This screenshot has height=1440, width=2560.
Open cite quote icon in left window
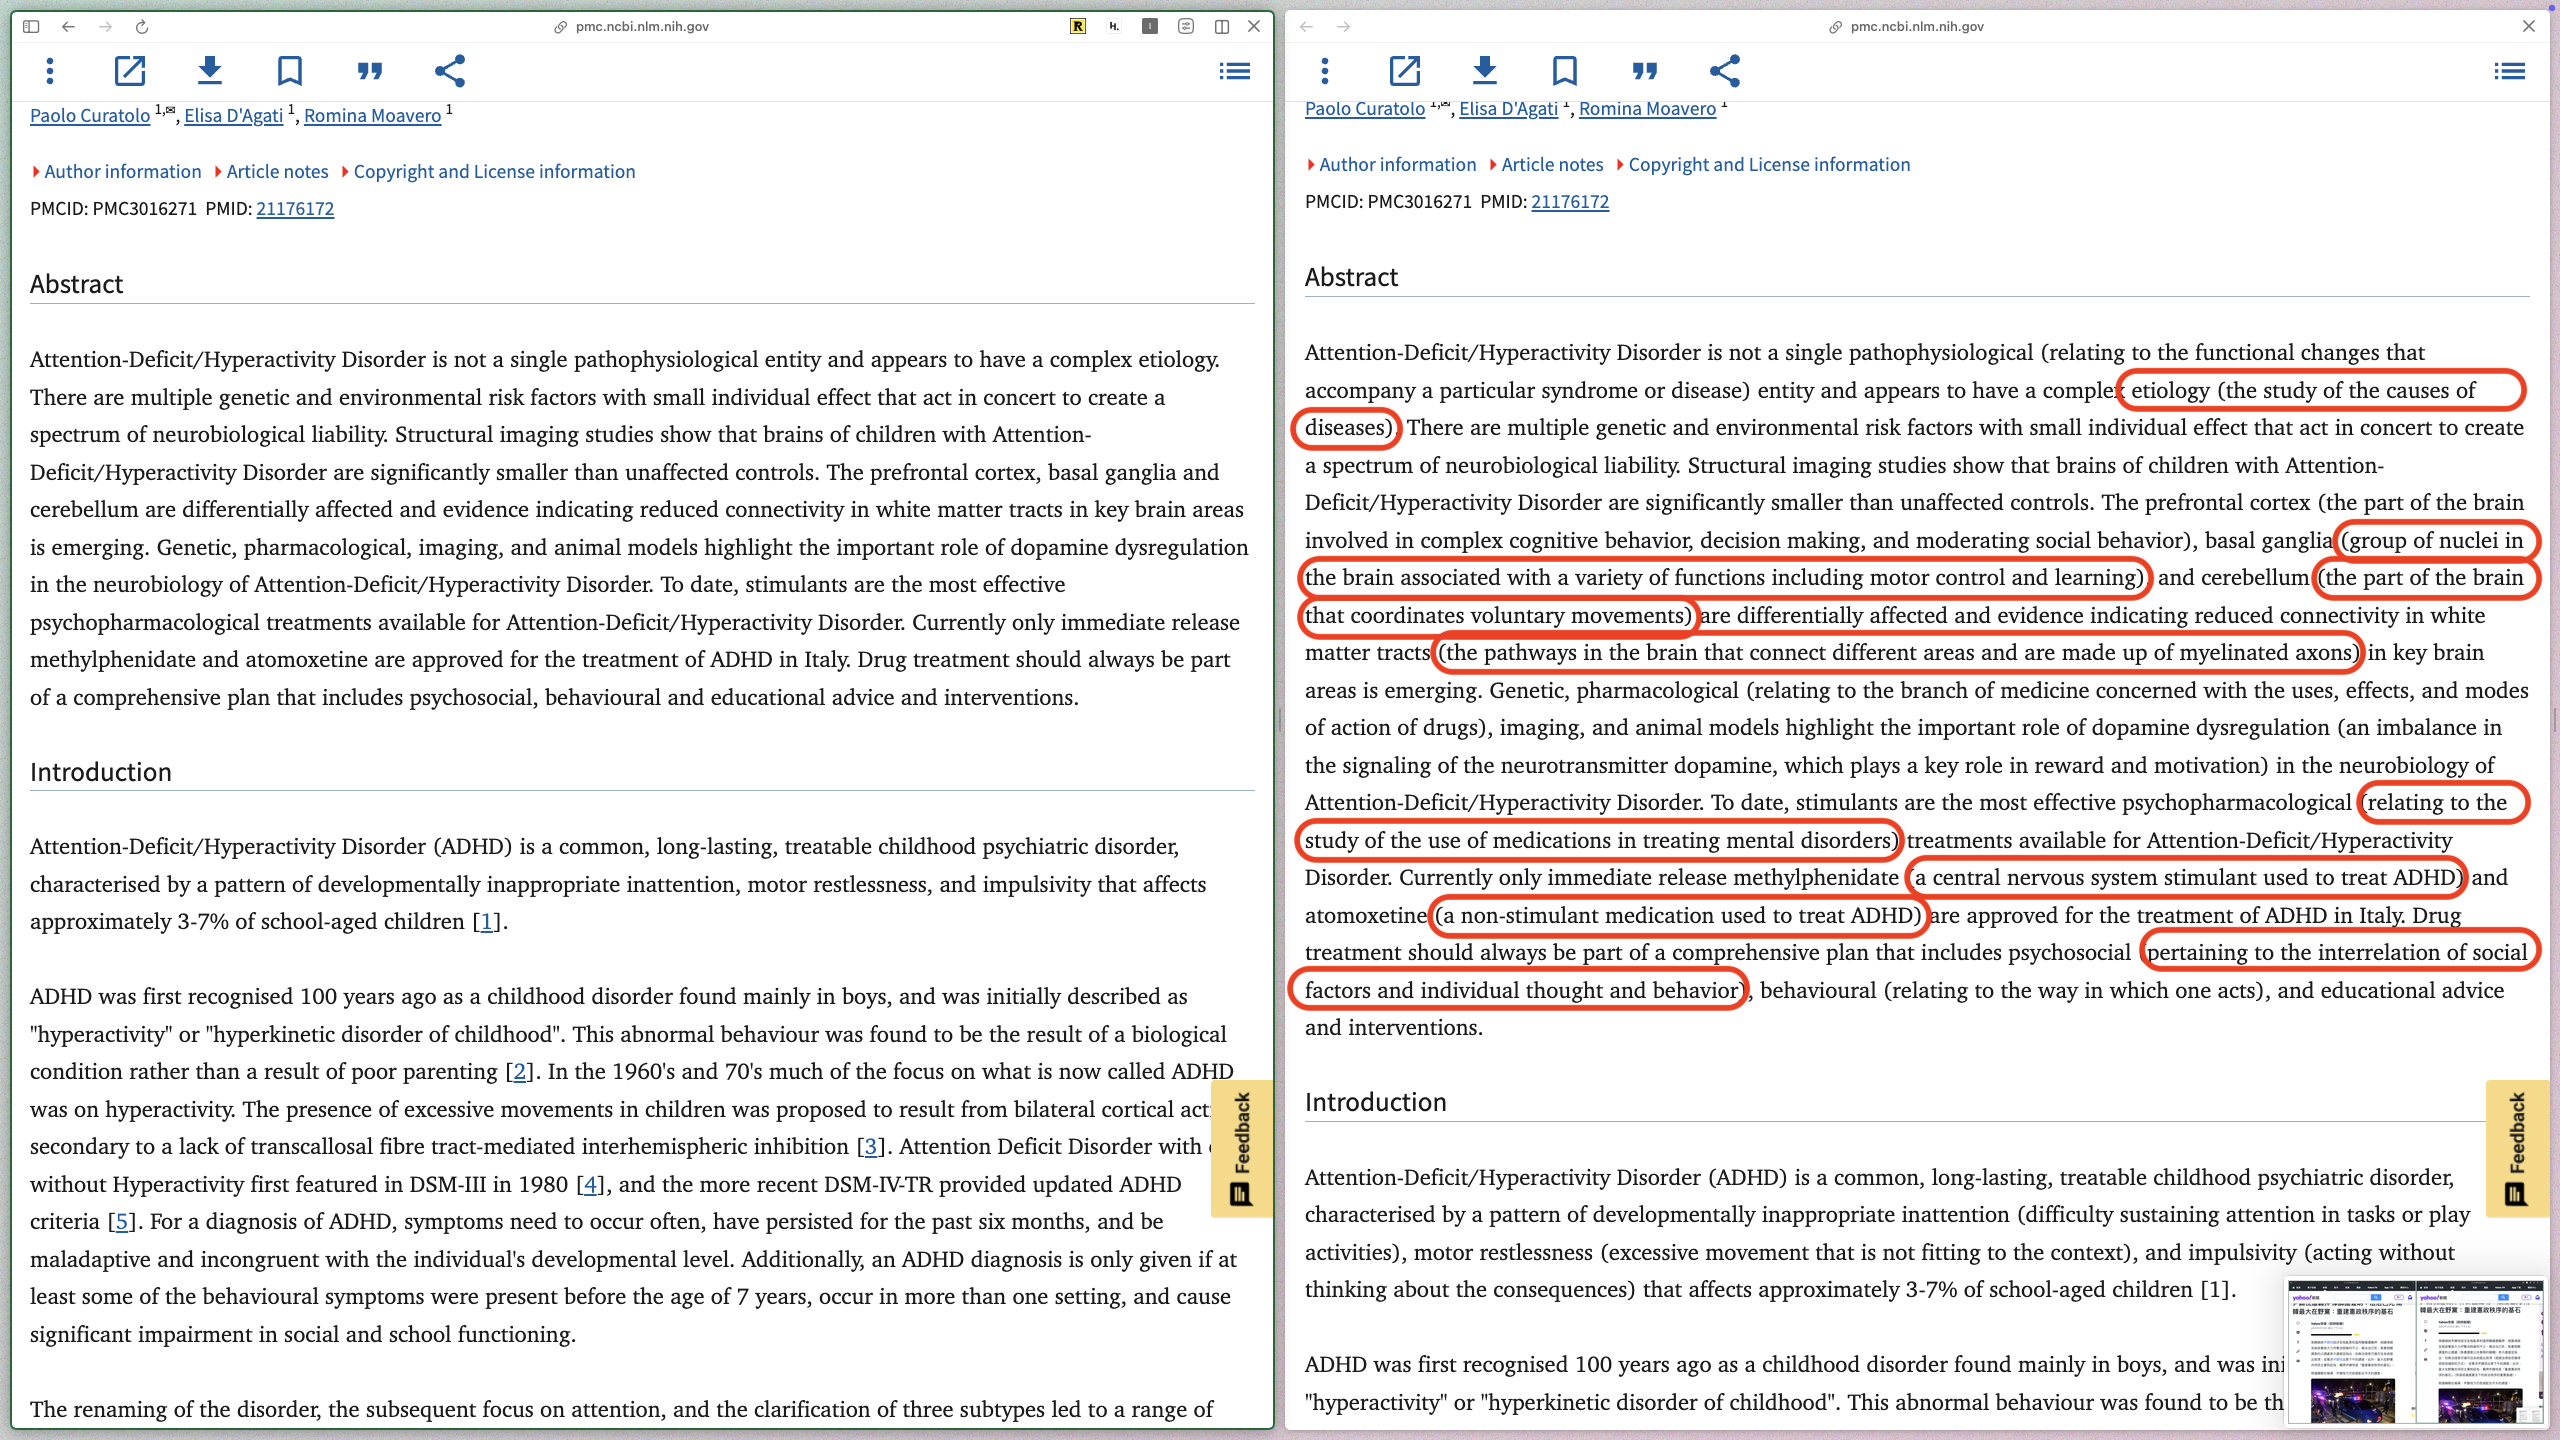pos(370,71)
